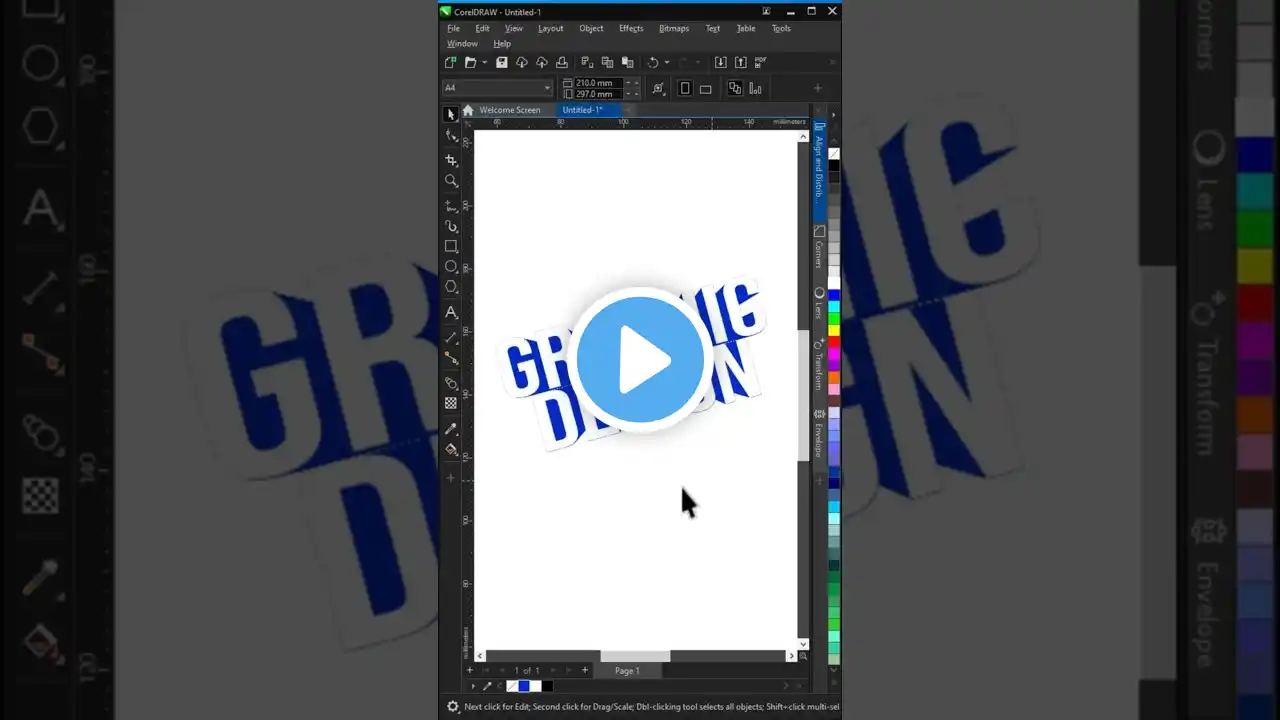1280x720 pixels.
Task: Click the Paste icon in toolbar
Action: [x=626, y=62]
